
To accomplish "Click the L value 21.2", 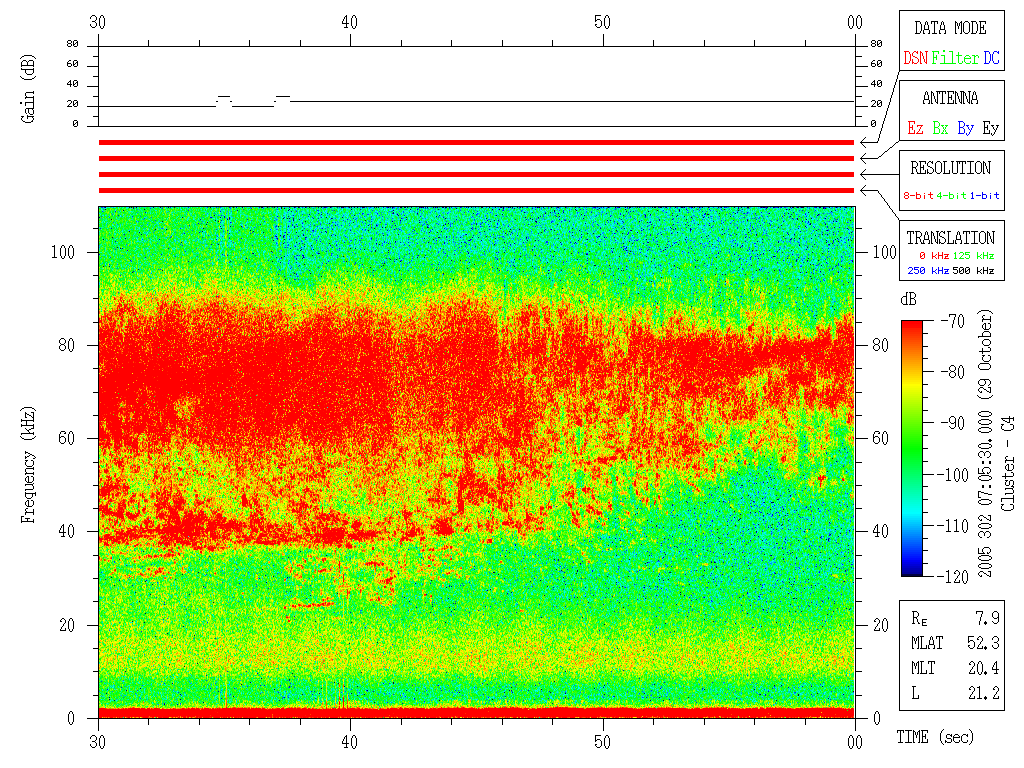I will point(983,693).
